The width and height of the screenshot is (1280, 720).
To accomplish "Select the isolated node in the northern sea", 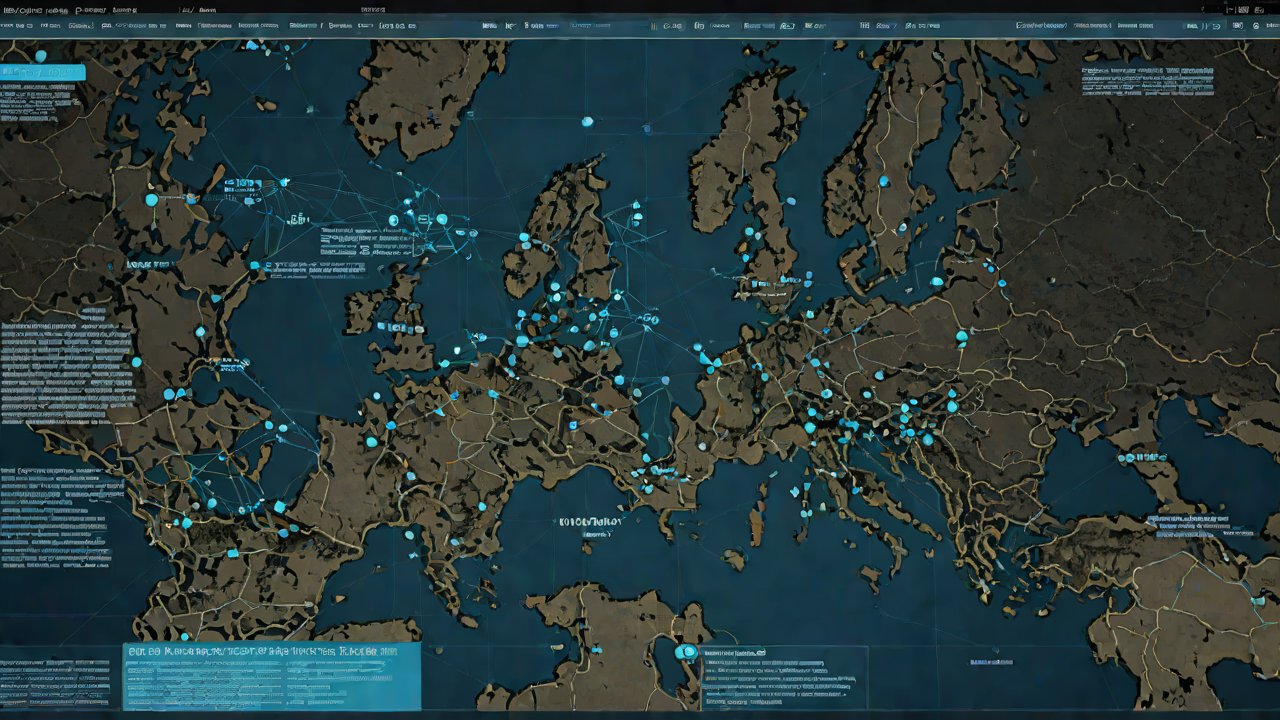I will pyautogui.click(x=587, y=122).
